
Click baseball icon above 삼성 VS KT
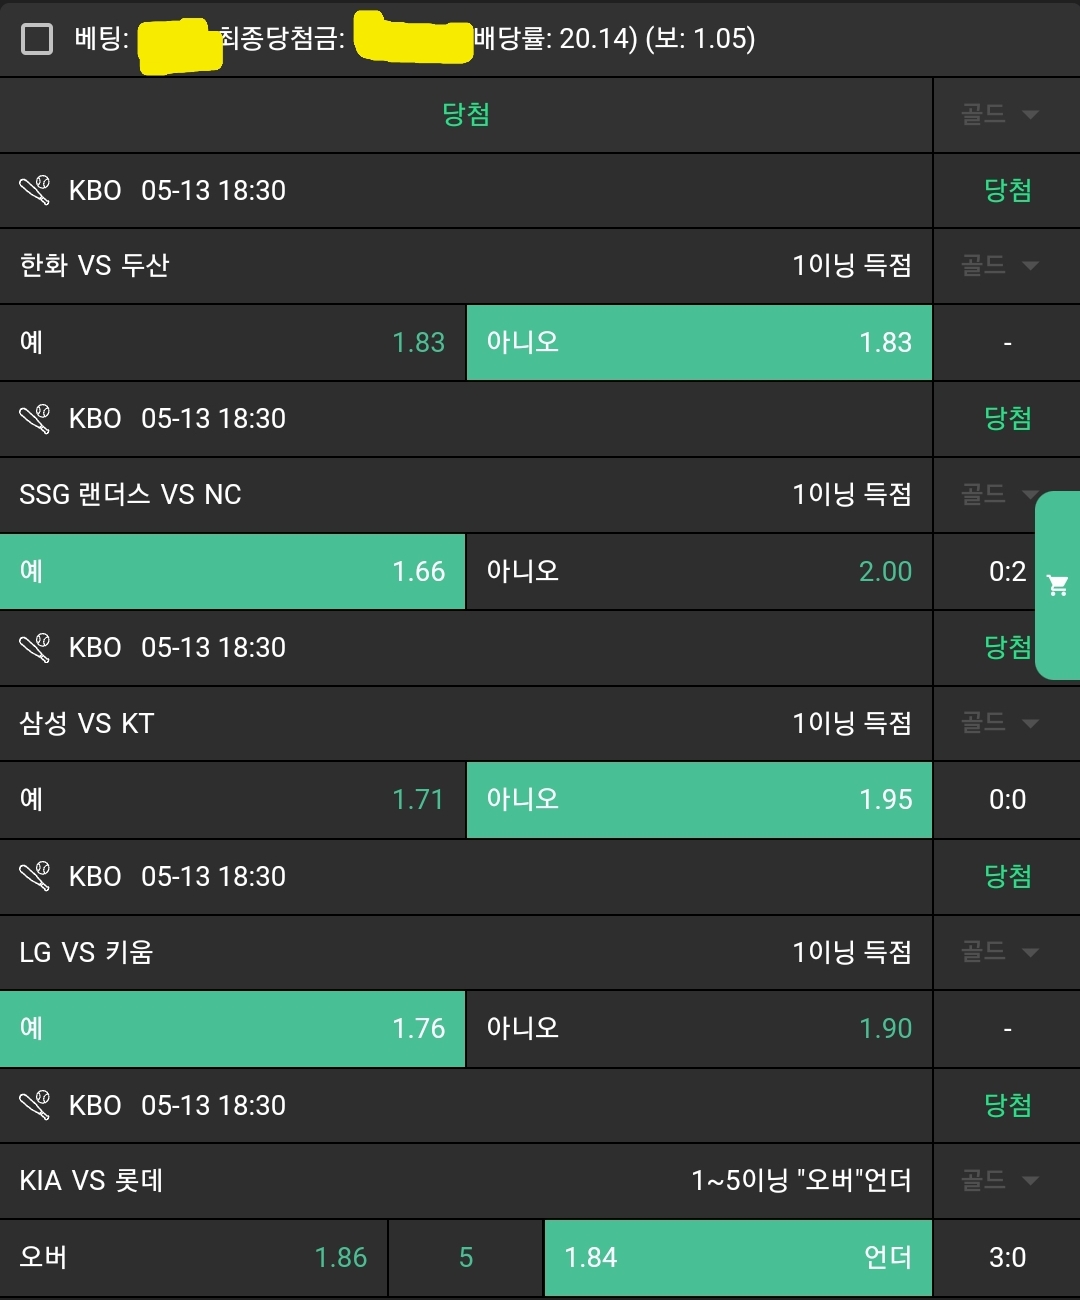click(35, 647)
